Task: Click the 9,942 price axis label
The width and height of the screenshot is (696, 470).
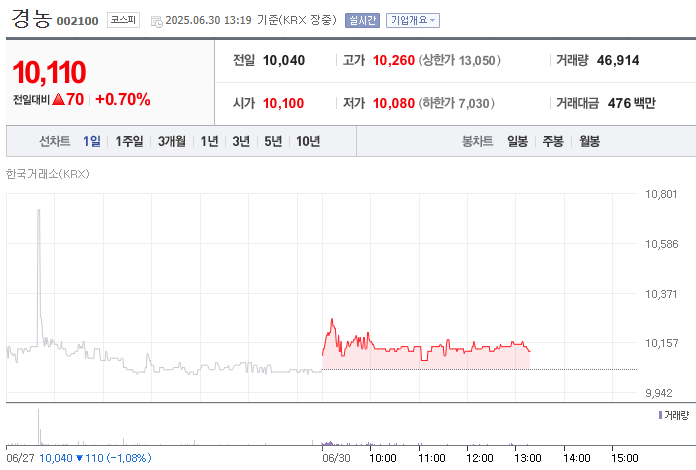Action: (x=659, y=393)
